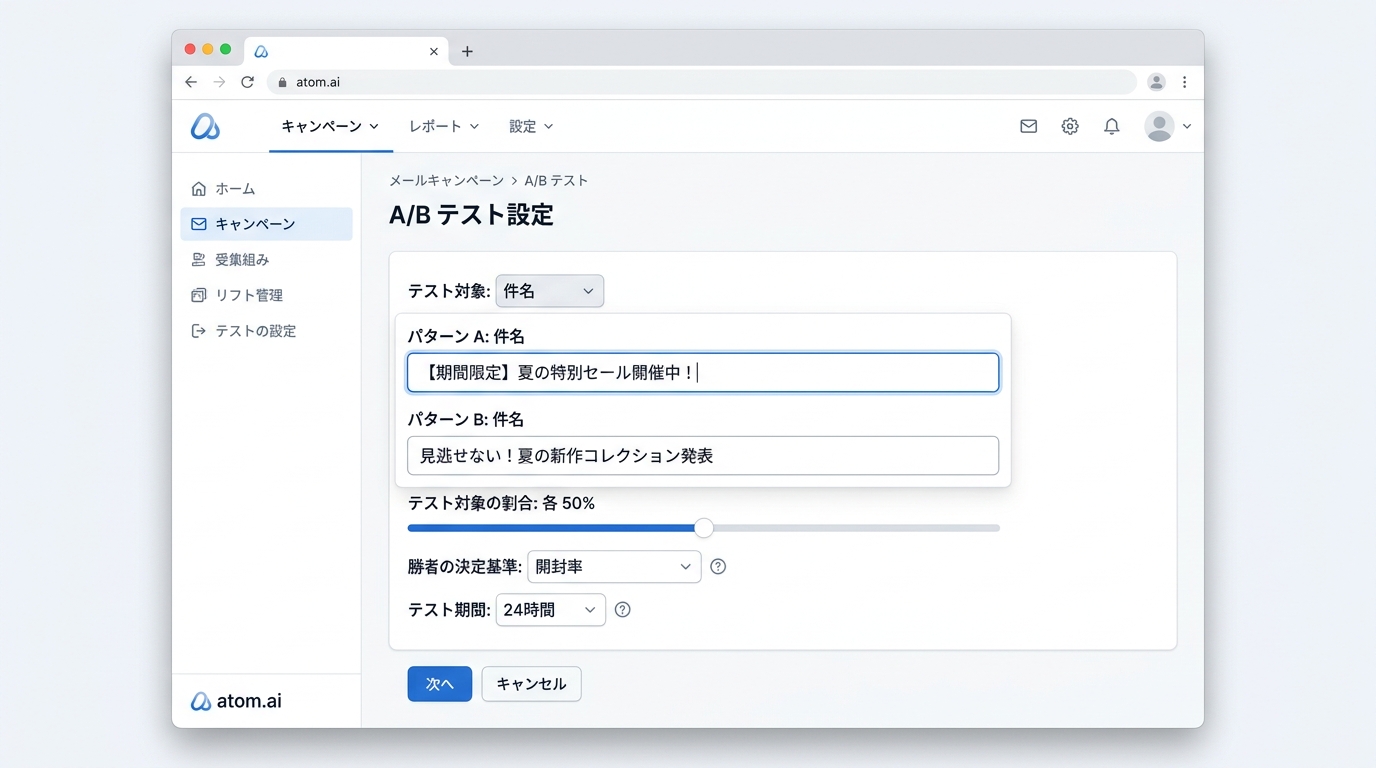Open notifications bell icon
The width and height of the screenshot is (1376, 768).
pos(1111,126)
